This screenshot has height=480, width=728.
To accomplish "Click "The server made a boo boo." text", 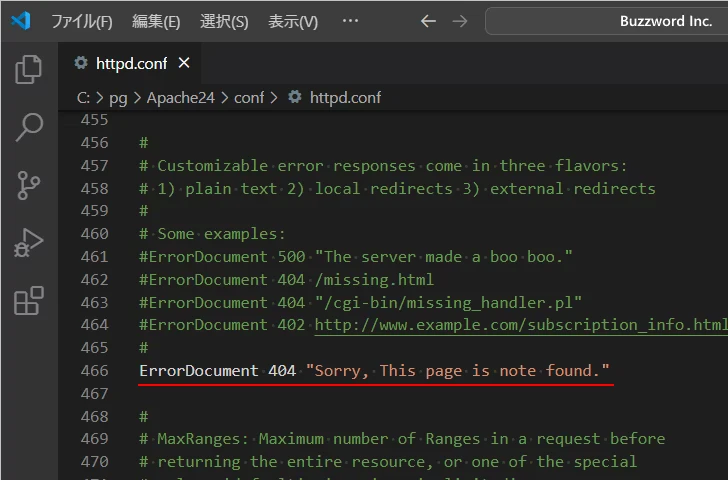I will click(x=444, y=256).
